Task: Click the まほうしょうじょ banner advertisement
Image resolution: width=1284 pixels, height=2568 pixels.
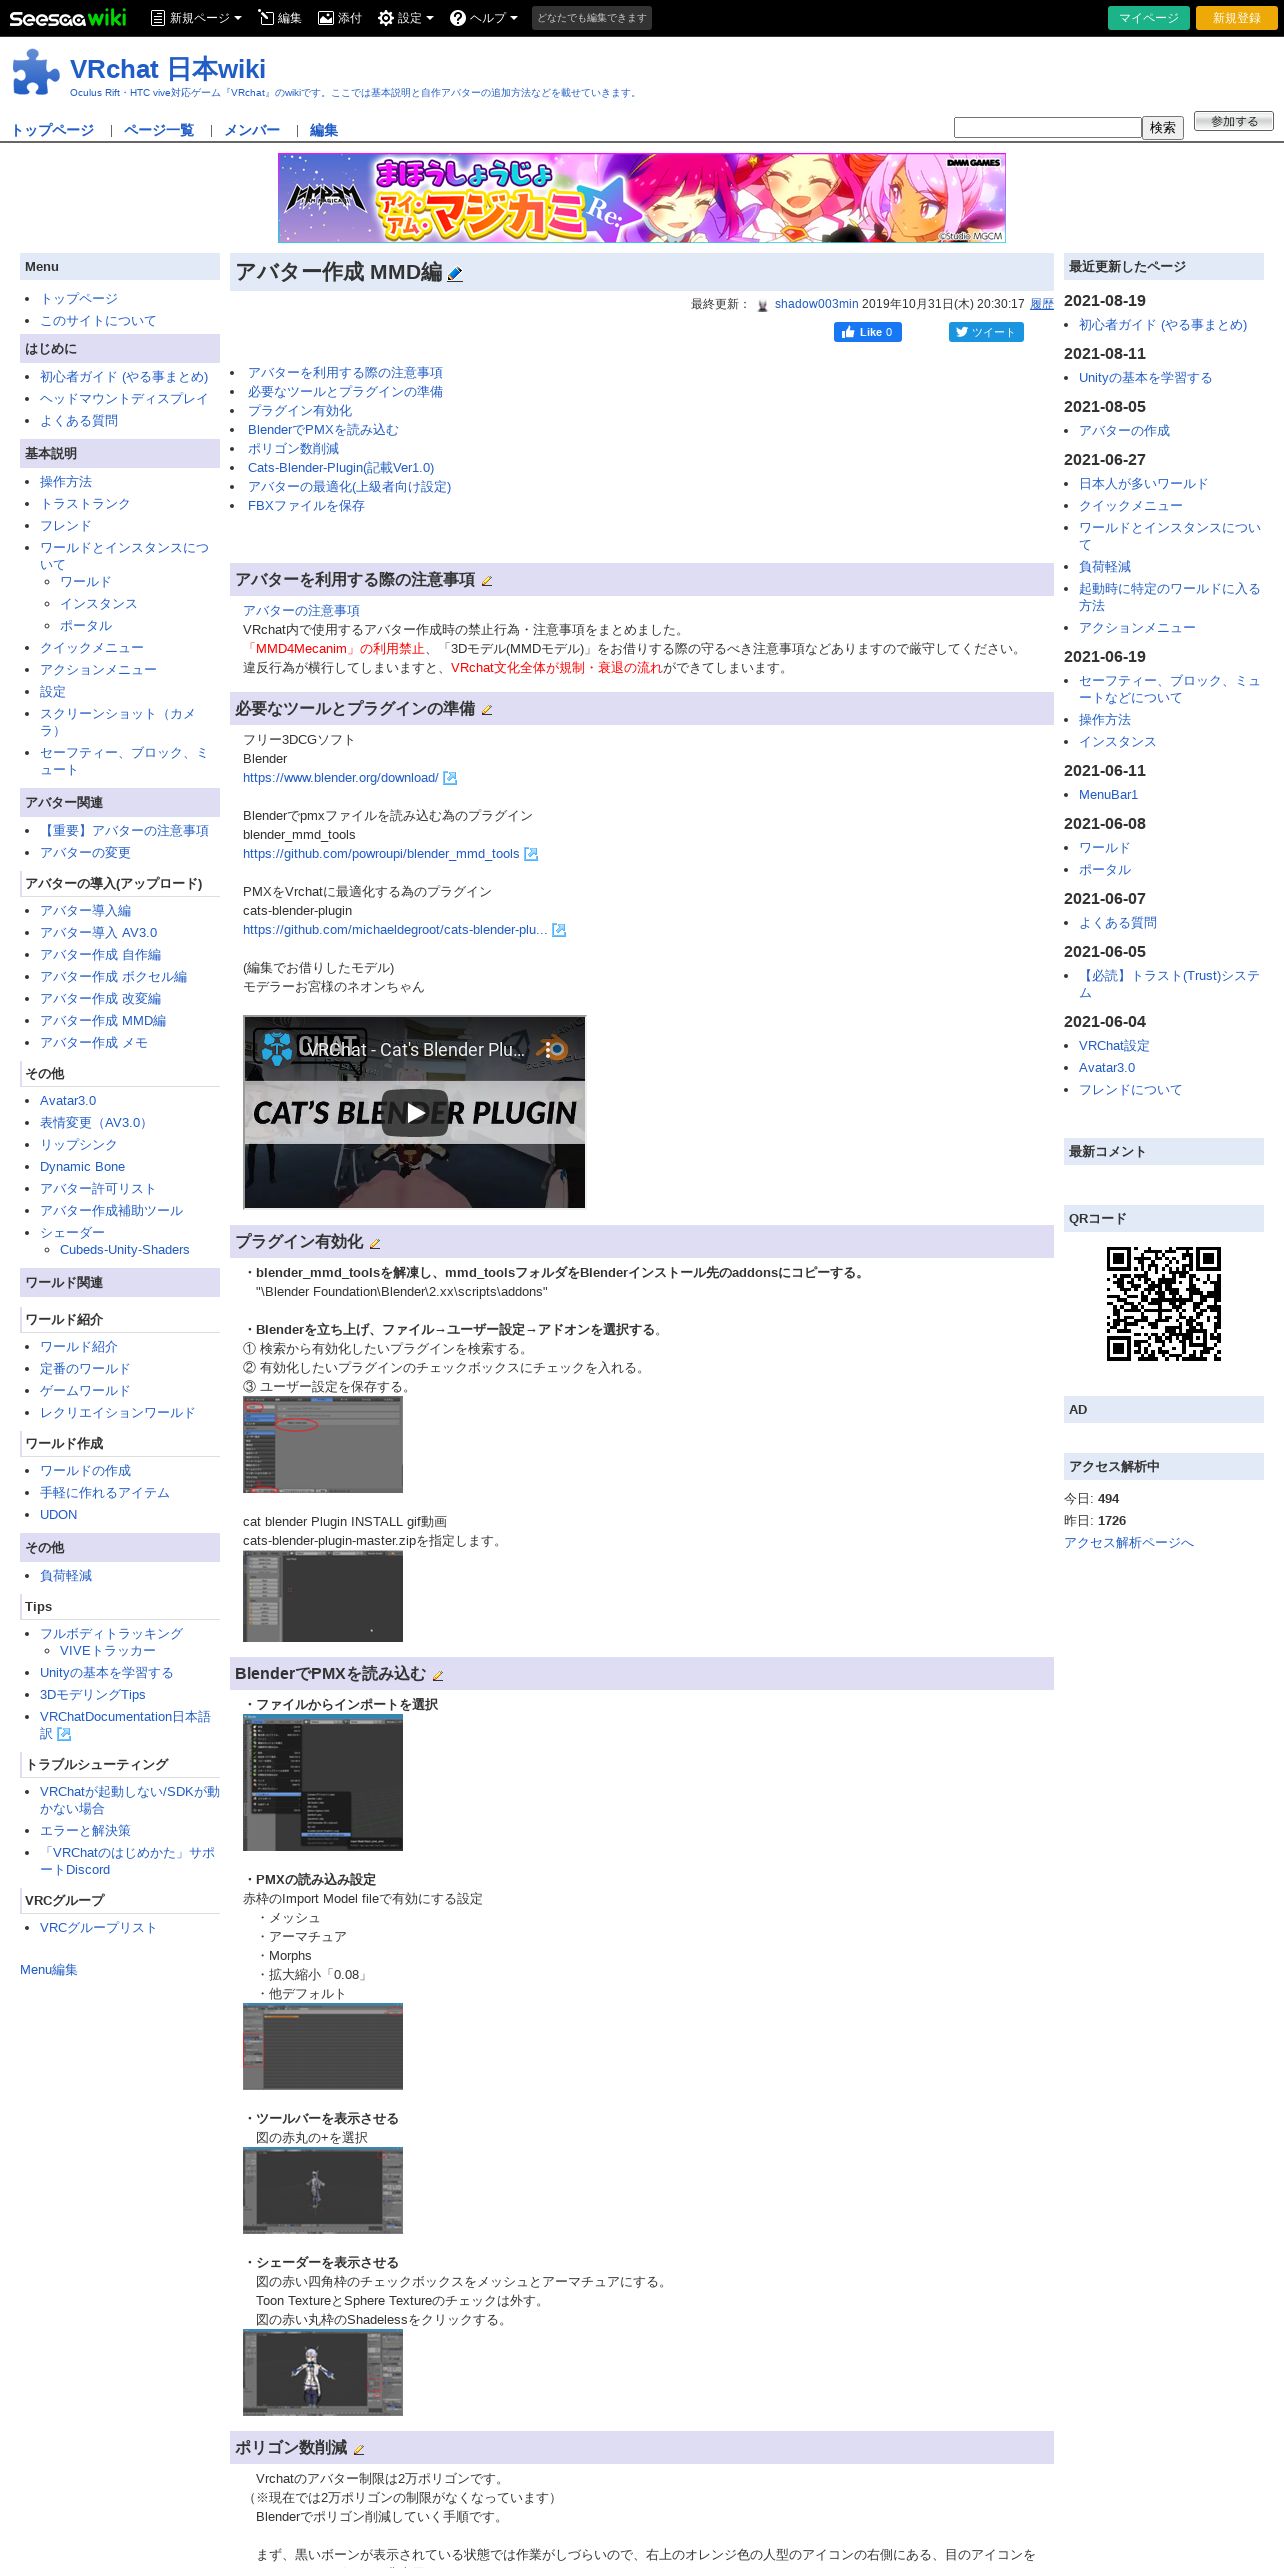Action: pyautogui.click(x=642, y=198)
